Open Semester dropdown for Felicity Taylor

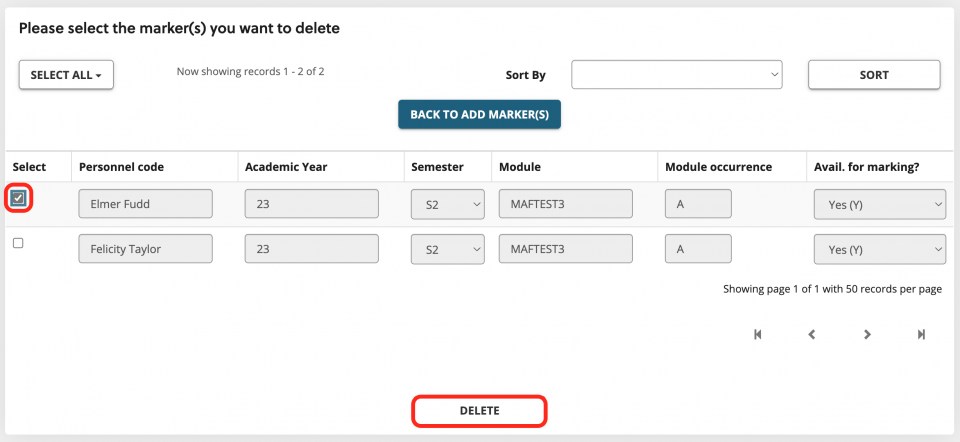point(448,249)
